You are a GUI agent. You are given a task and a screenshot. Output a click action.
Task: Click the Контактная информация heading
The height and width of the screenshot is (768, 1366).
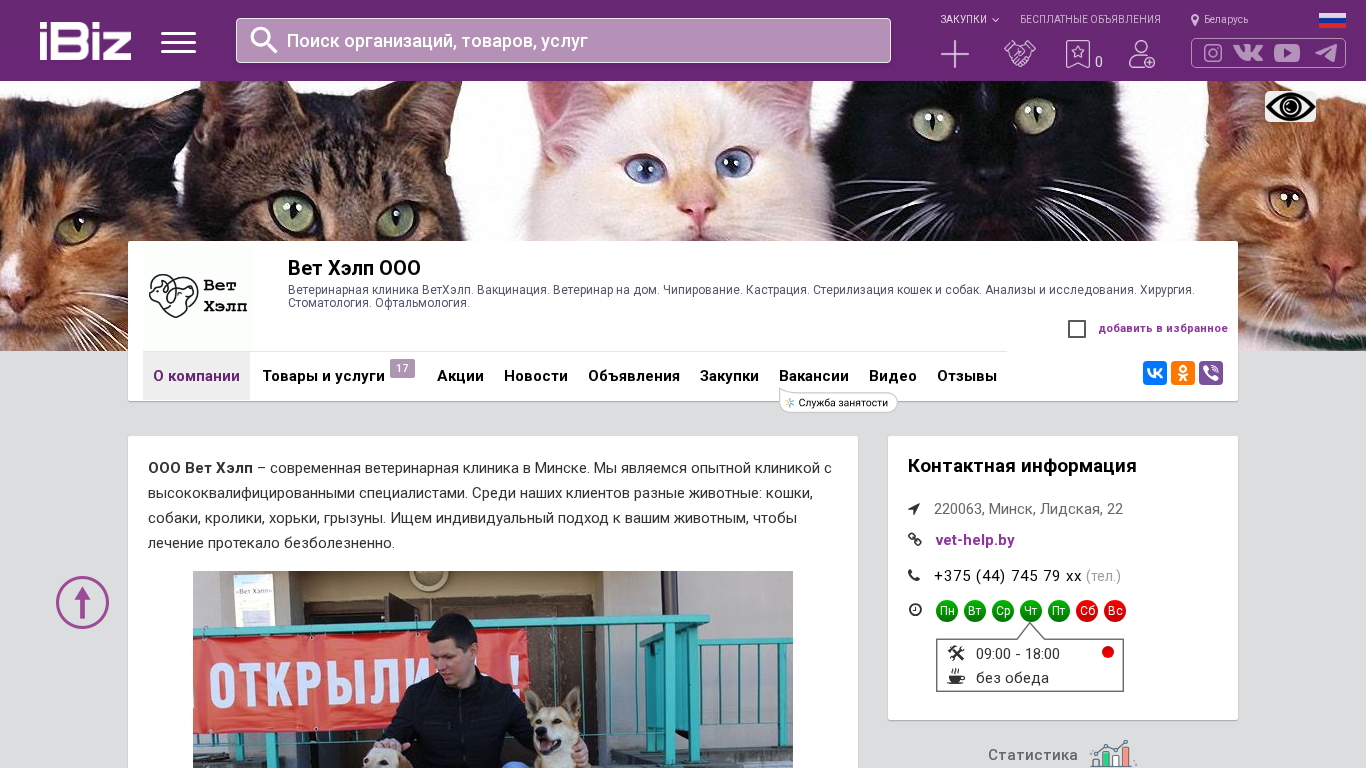click(1022, 466)
